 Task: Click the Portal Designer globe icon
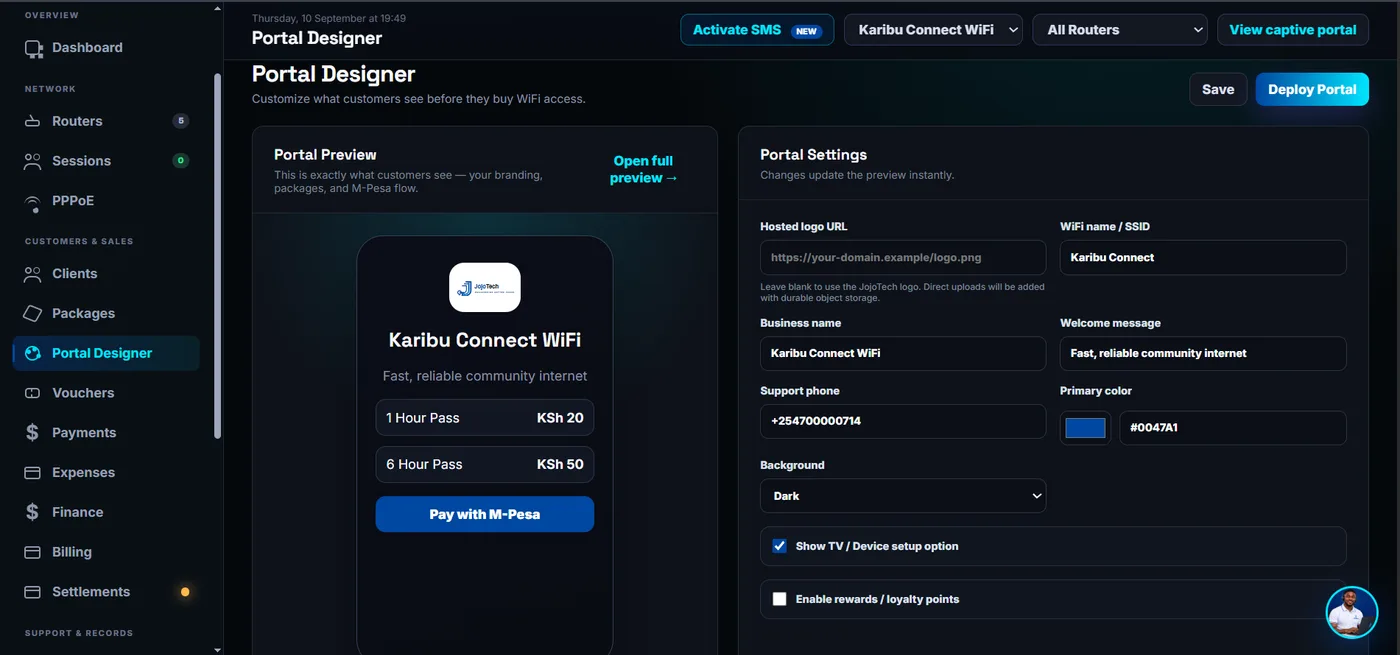(33, 353)
